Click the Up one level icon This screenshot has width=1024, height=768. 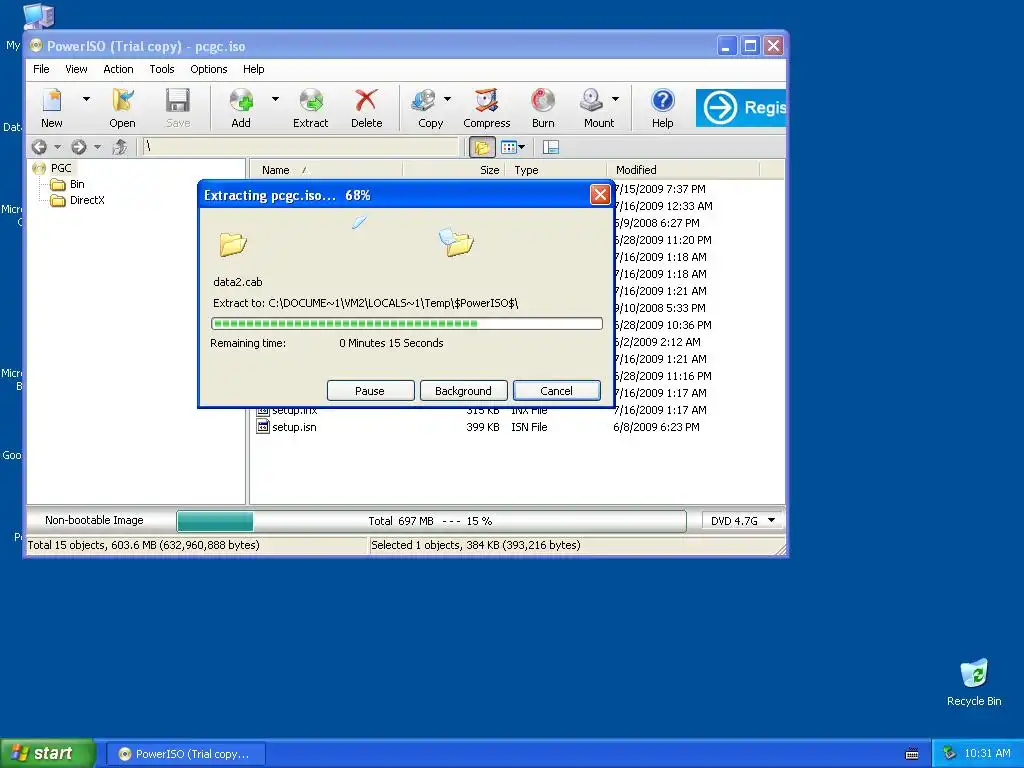pos(120,147)
